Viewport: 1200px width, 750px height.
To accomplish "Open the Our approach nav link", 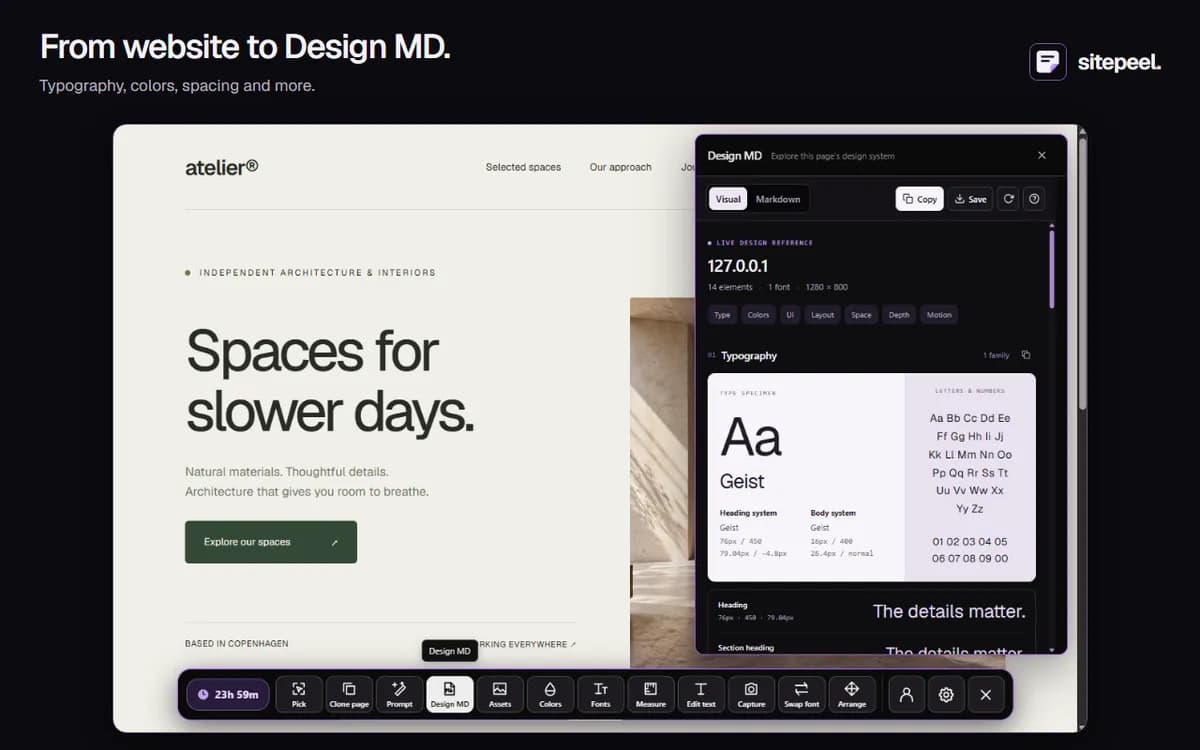I will [620, 167].
